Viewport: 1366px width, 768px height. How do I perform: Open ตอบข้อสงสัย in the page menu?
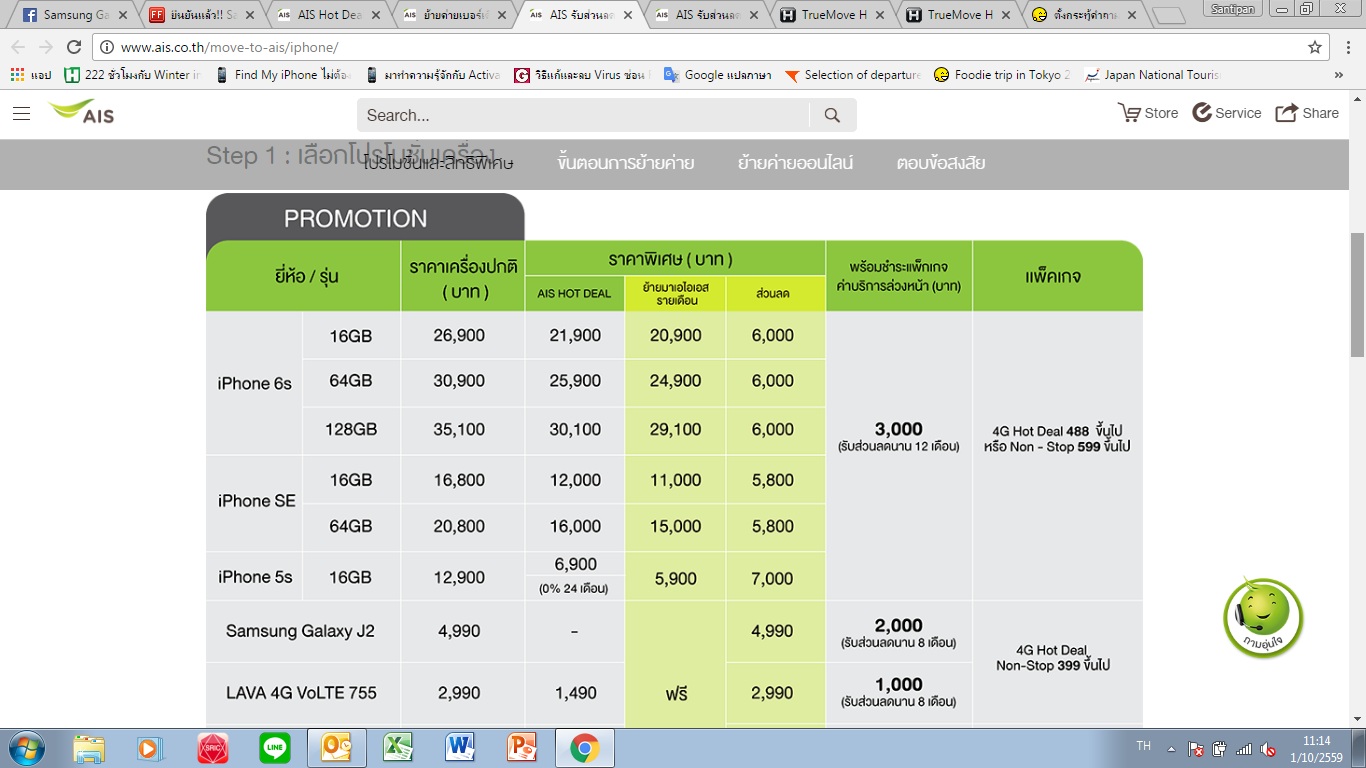click(x=941, y=163)
